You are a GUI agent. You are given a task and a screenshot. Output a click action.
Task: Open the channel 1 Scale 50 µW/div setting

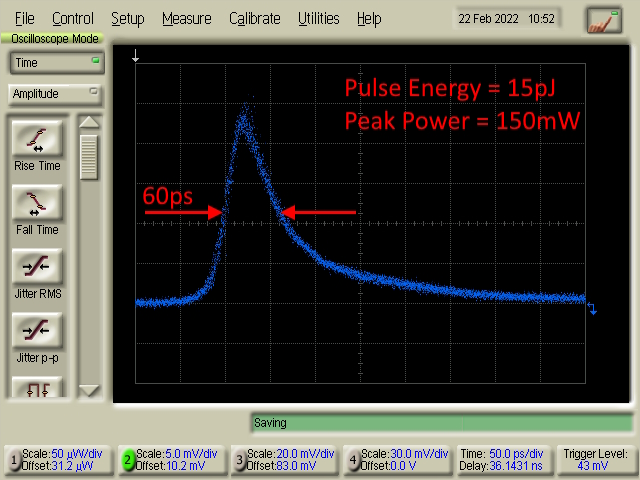[x=62, y=454]
